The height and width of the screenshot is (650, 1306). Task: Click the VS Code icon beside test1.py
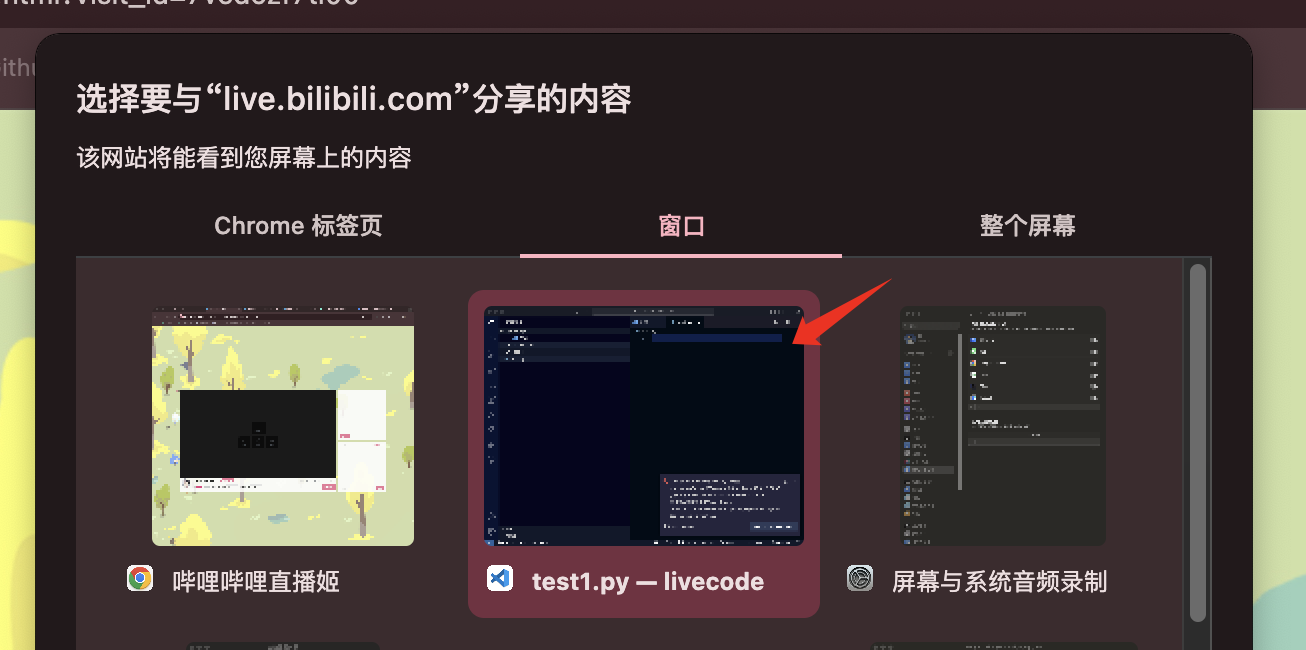tap(500, 578)
